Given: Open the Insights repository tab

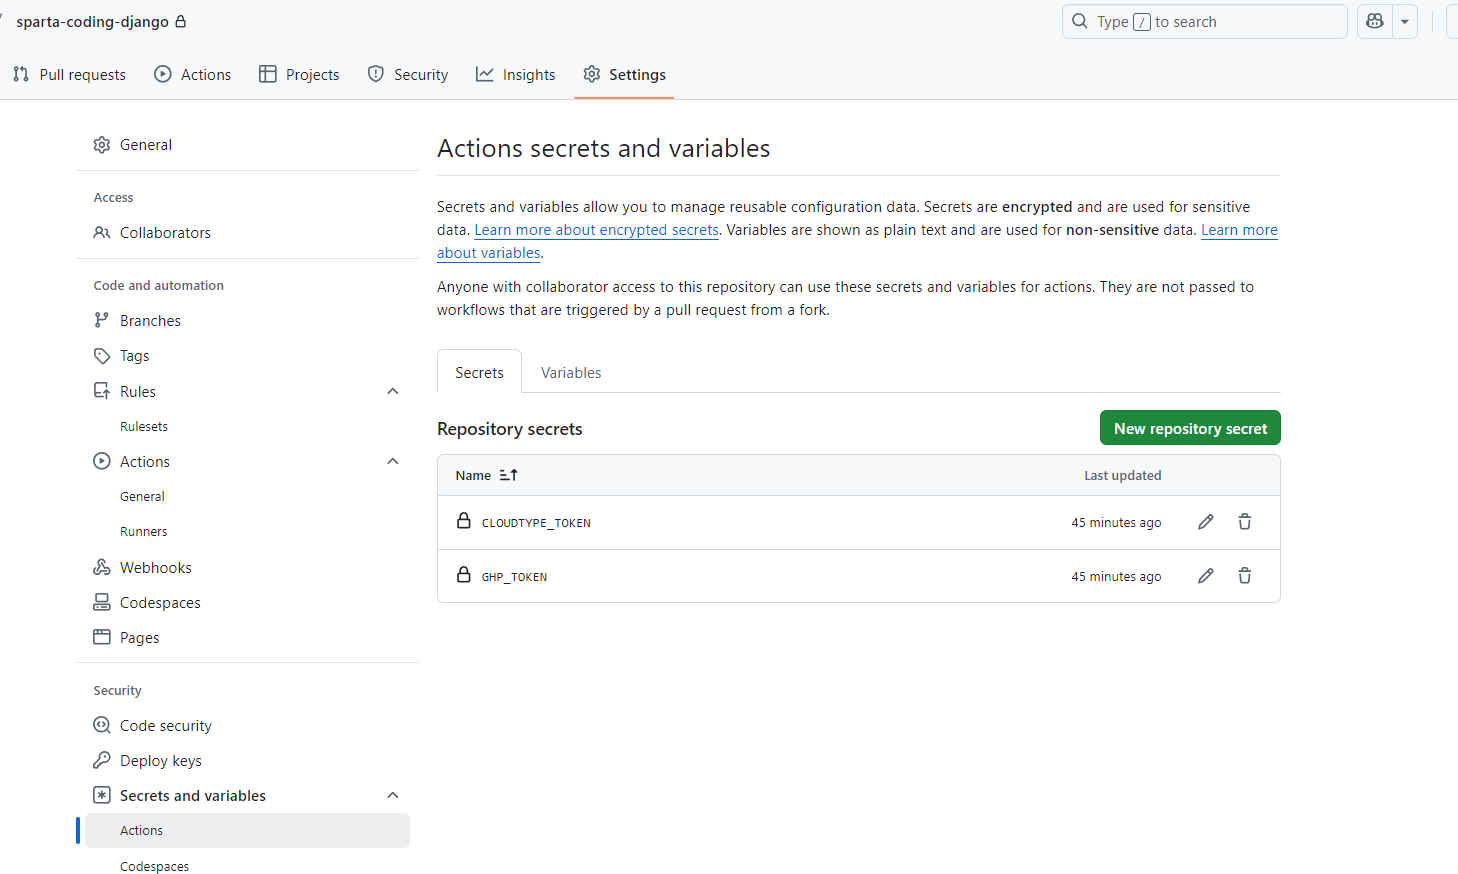Looking at the screenshot, I should click(516, 74).
